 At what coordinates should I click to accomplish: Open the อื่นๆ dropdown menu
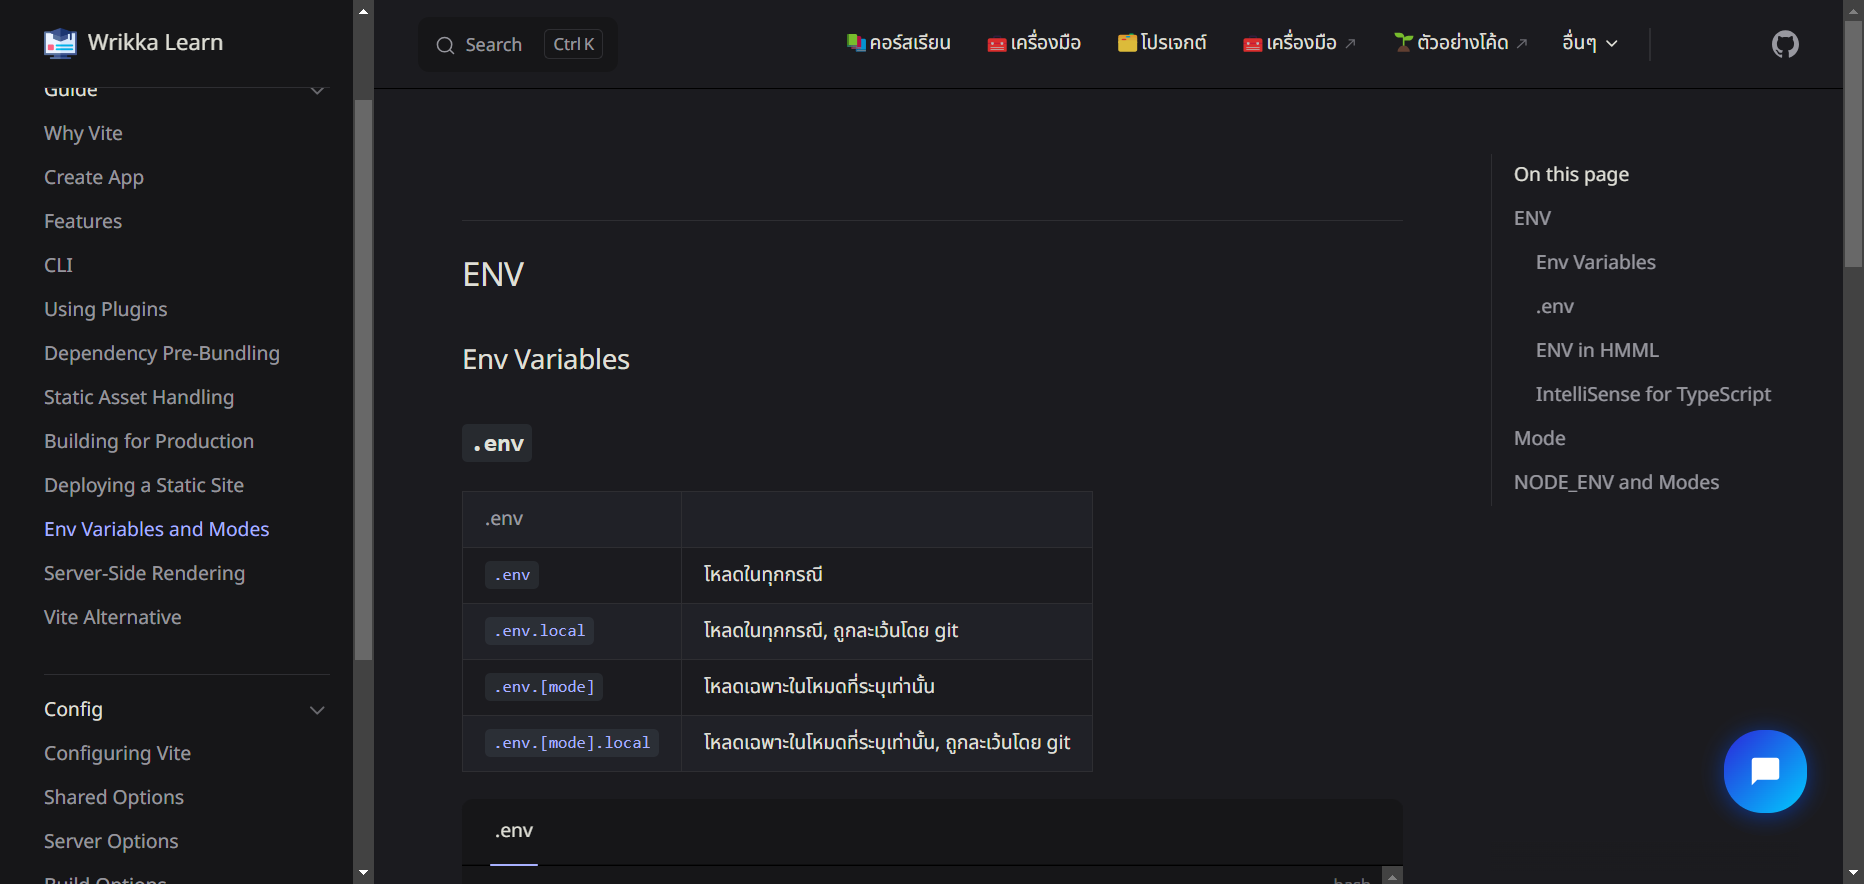pos(1589,43)
